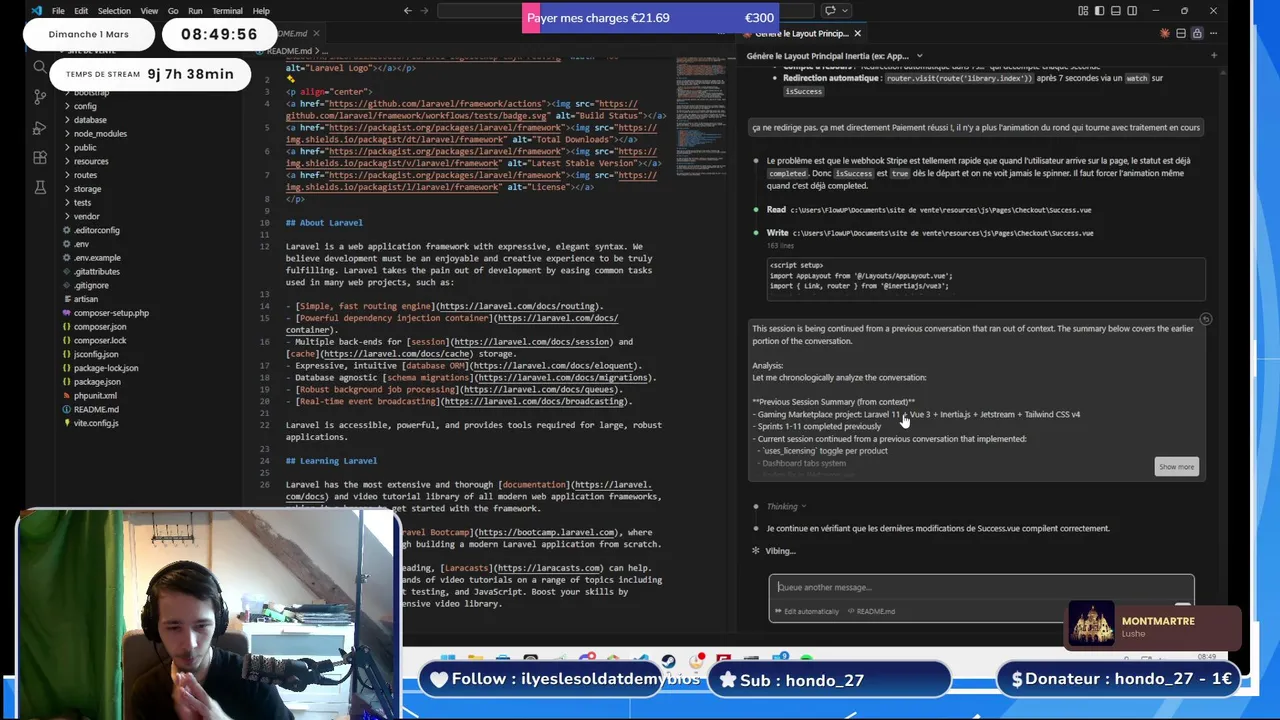
Task: Go back with the navigation arrow
Action: [407, 11]
